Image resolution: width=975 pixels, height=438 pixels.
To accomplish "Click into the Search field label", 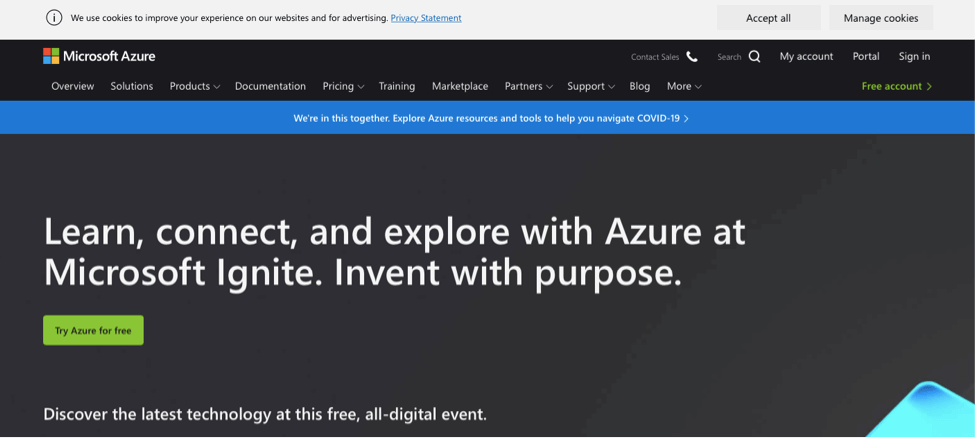I will click(x=729, y=57).
